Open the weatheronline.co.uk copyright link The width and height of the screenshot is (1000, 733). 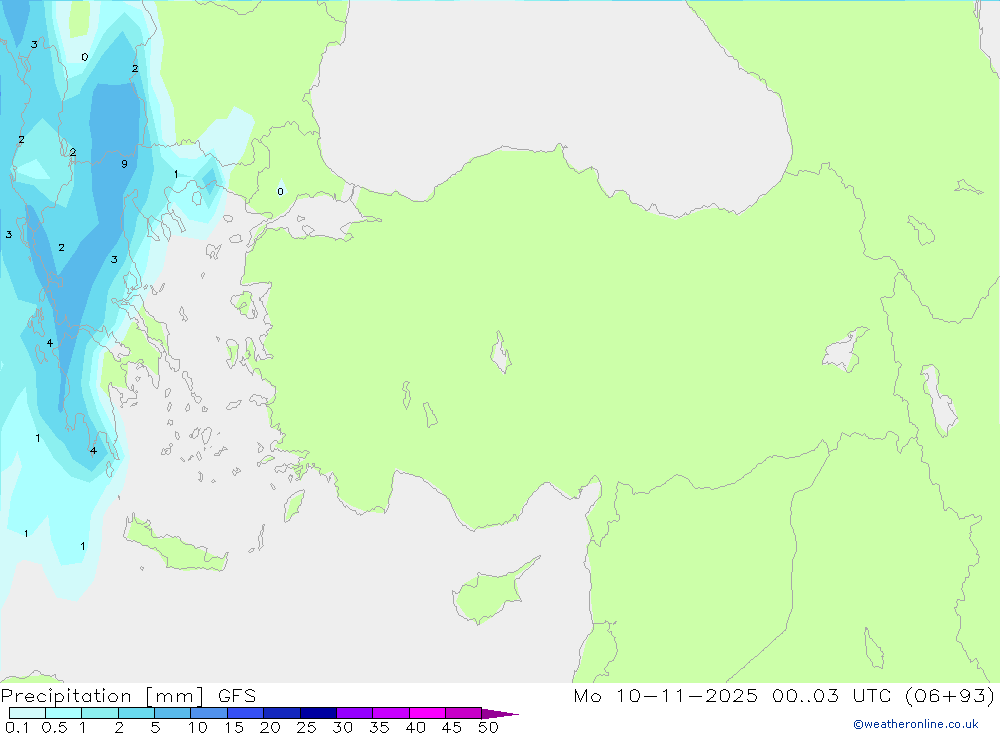[916, 724]
